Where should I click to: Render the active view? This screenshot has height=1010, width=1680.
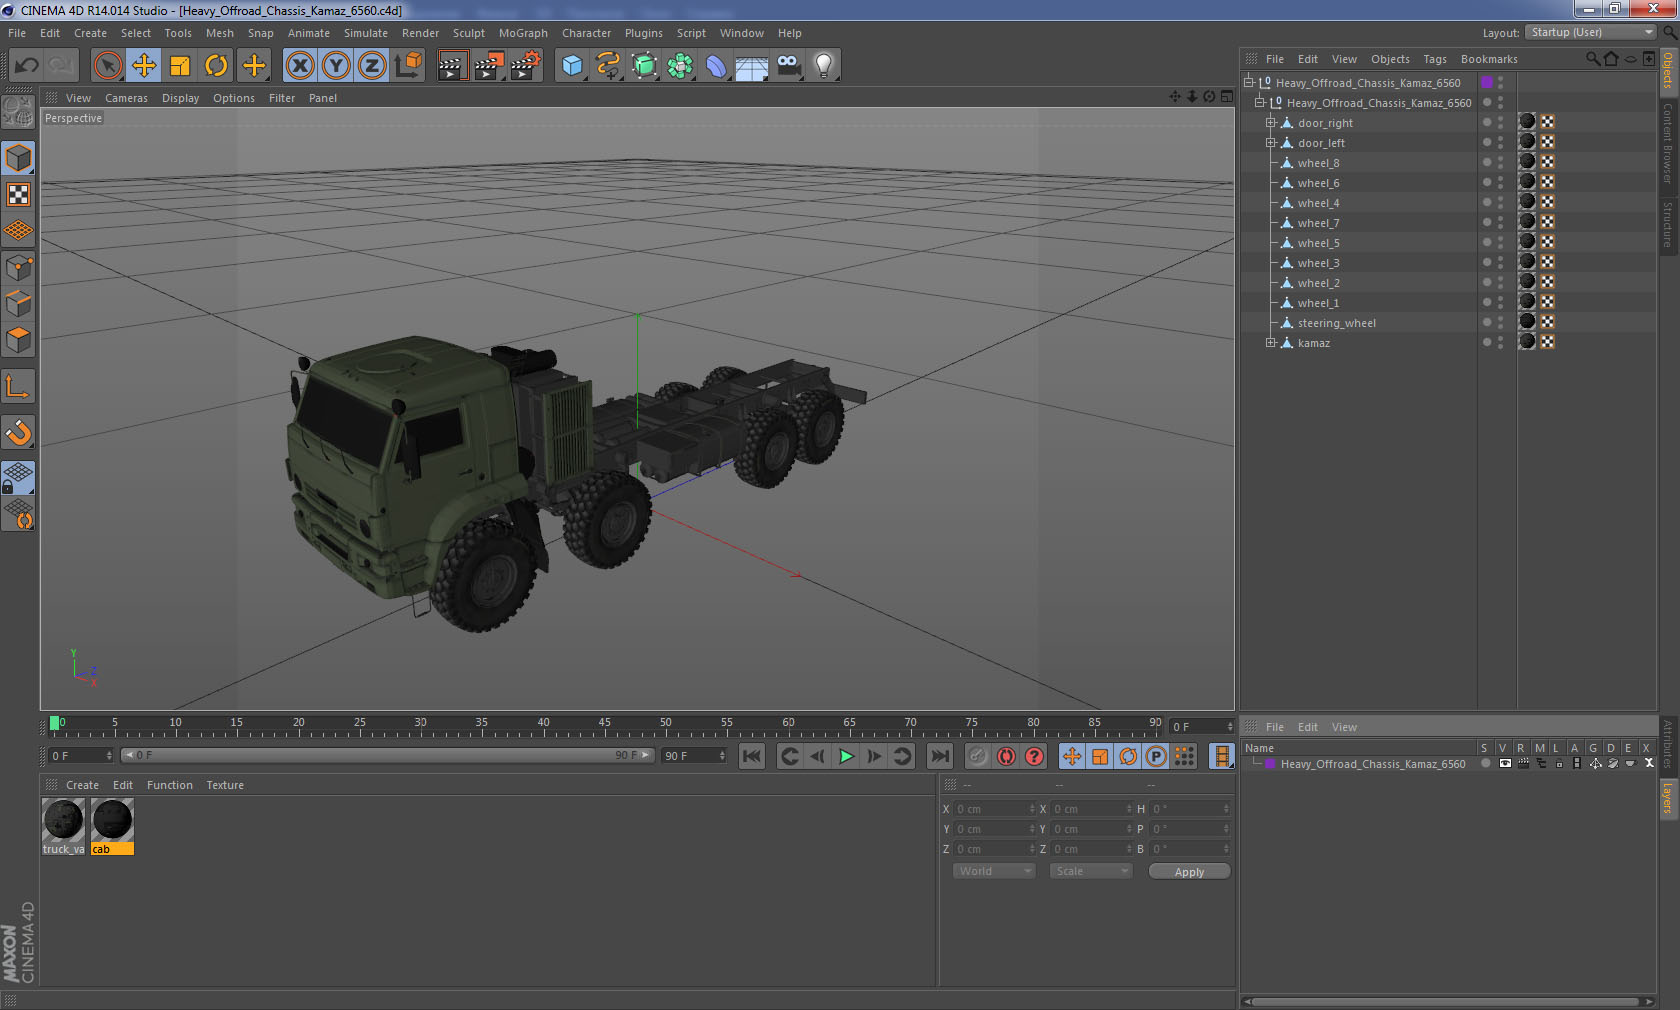pyautogui.click(x=452, y=66)
